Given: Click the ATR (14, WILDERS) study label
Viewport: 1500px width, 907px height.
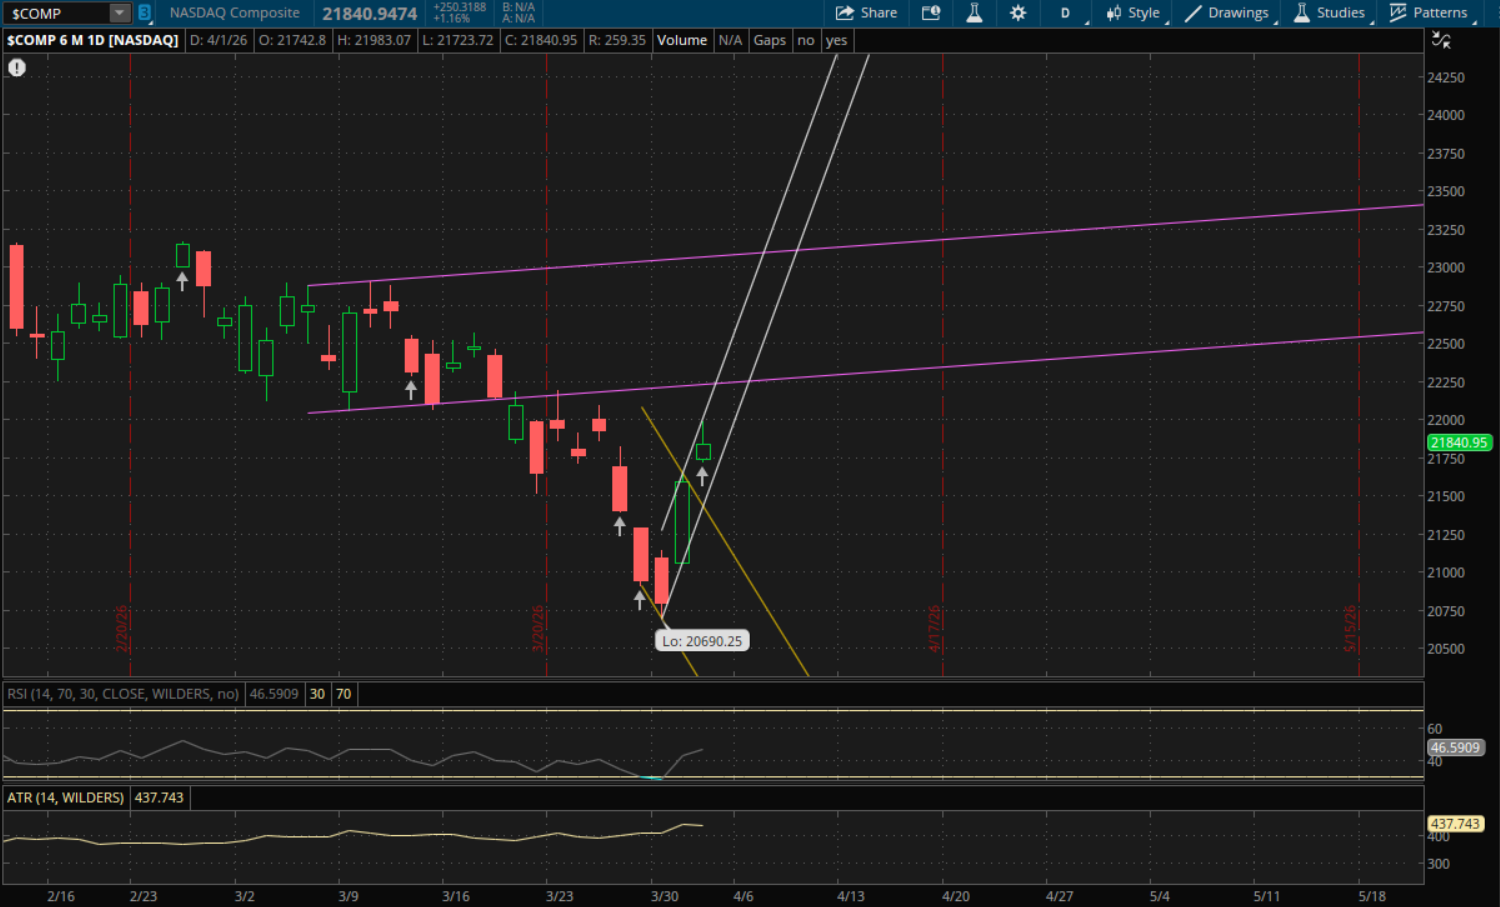Looking at the screenshot, I should [66, 798].
